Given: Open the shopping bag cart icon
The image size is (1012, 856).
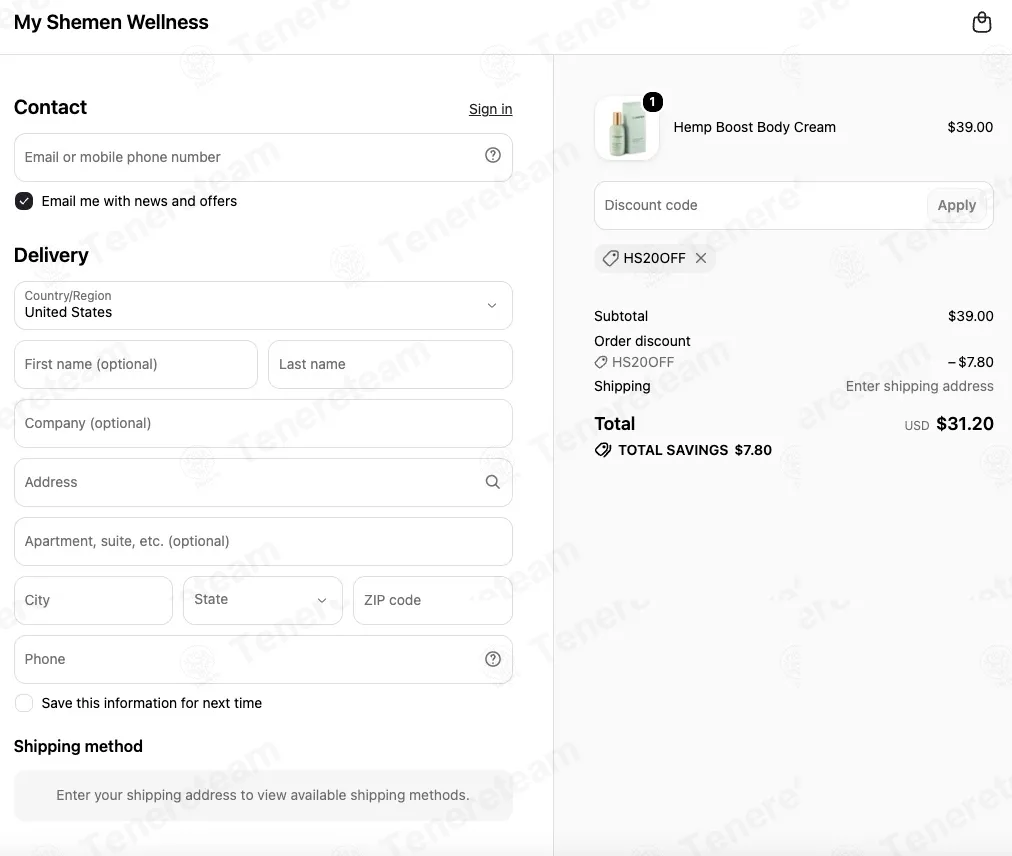Looking at the screenshot, I should [x=982, y=22].
